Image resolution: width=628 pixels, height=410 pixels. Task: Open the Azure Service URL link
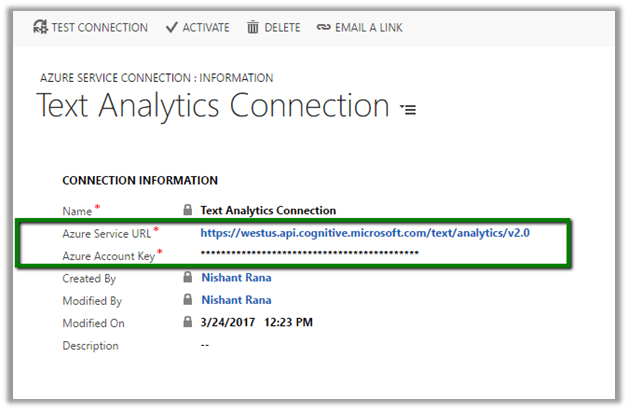[364, 233]
